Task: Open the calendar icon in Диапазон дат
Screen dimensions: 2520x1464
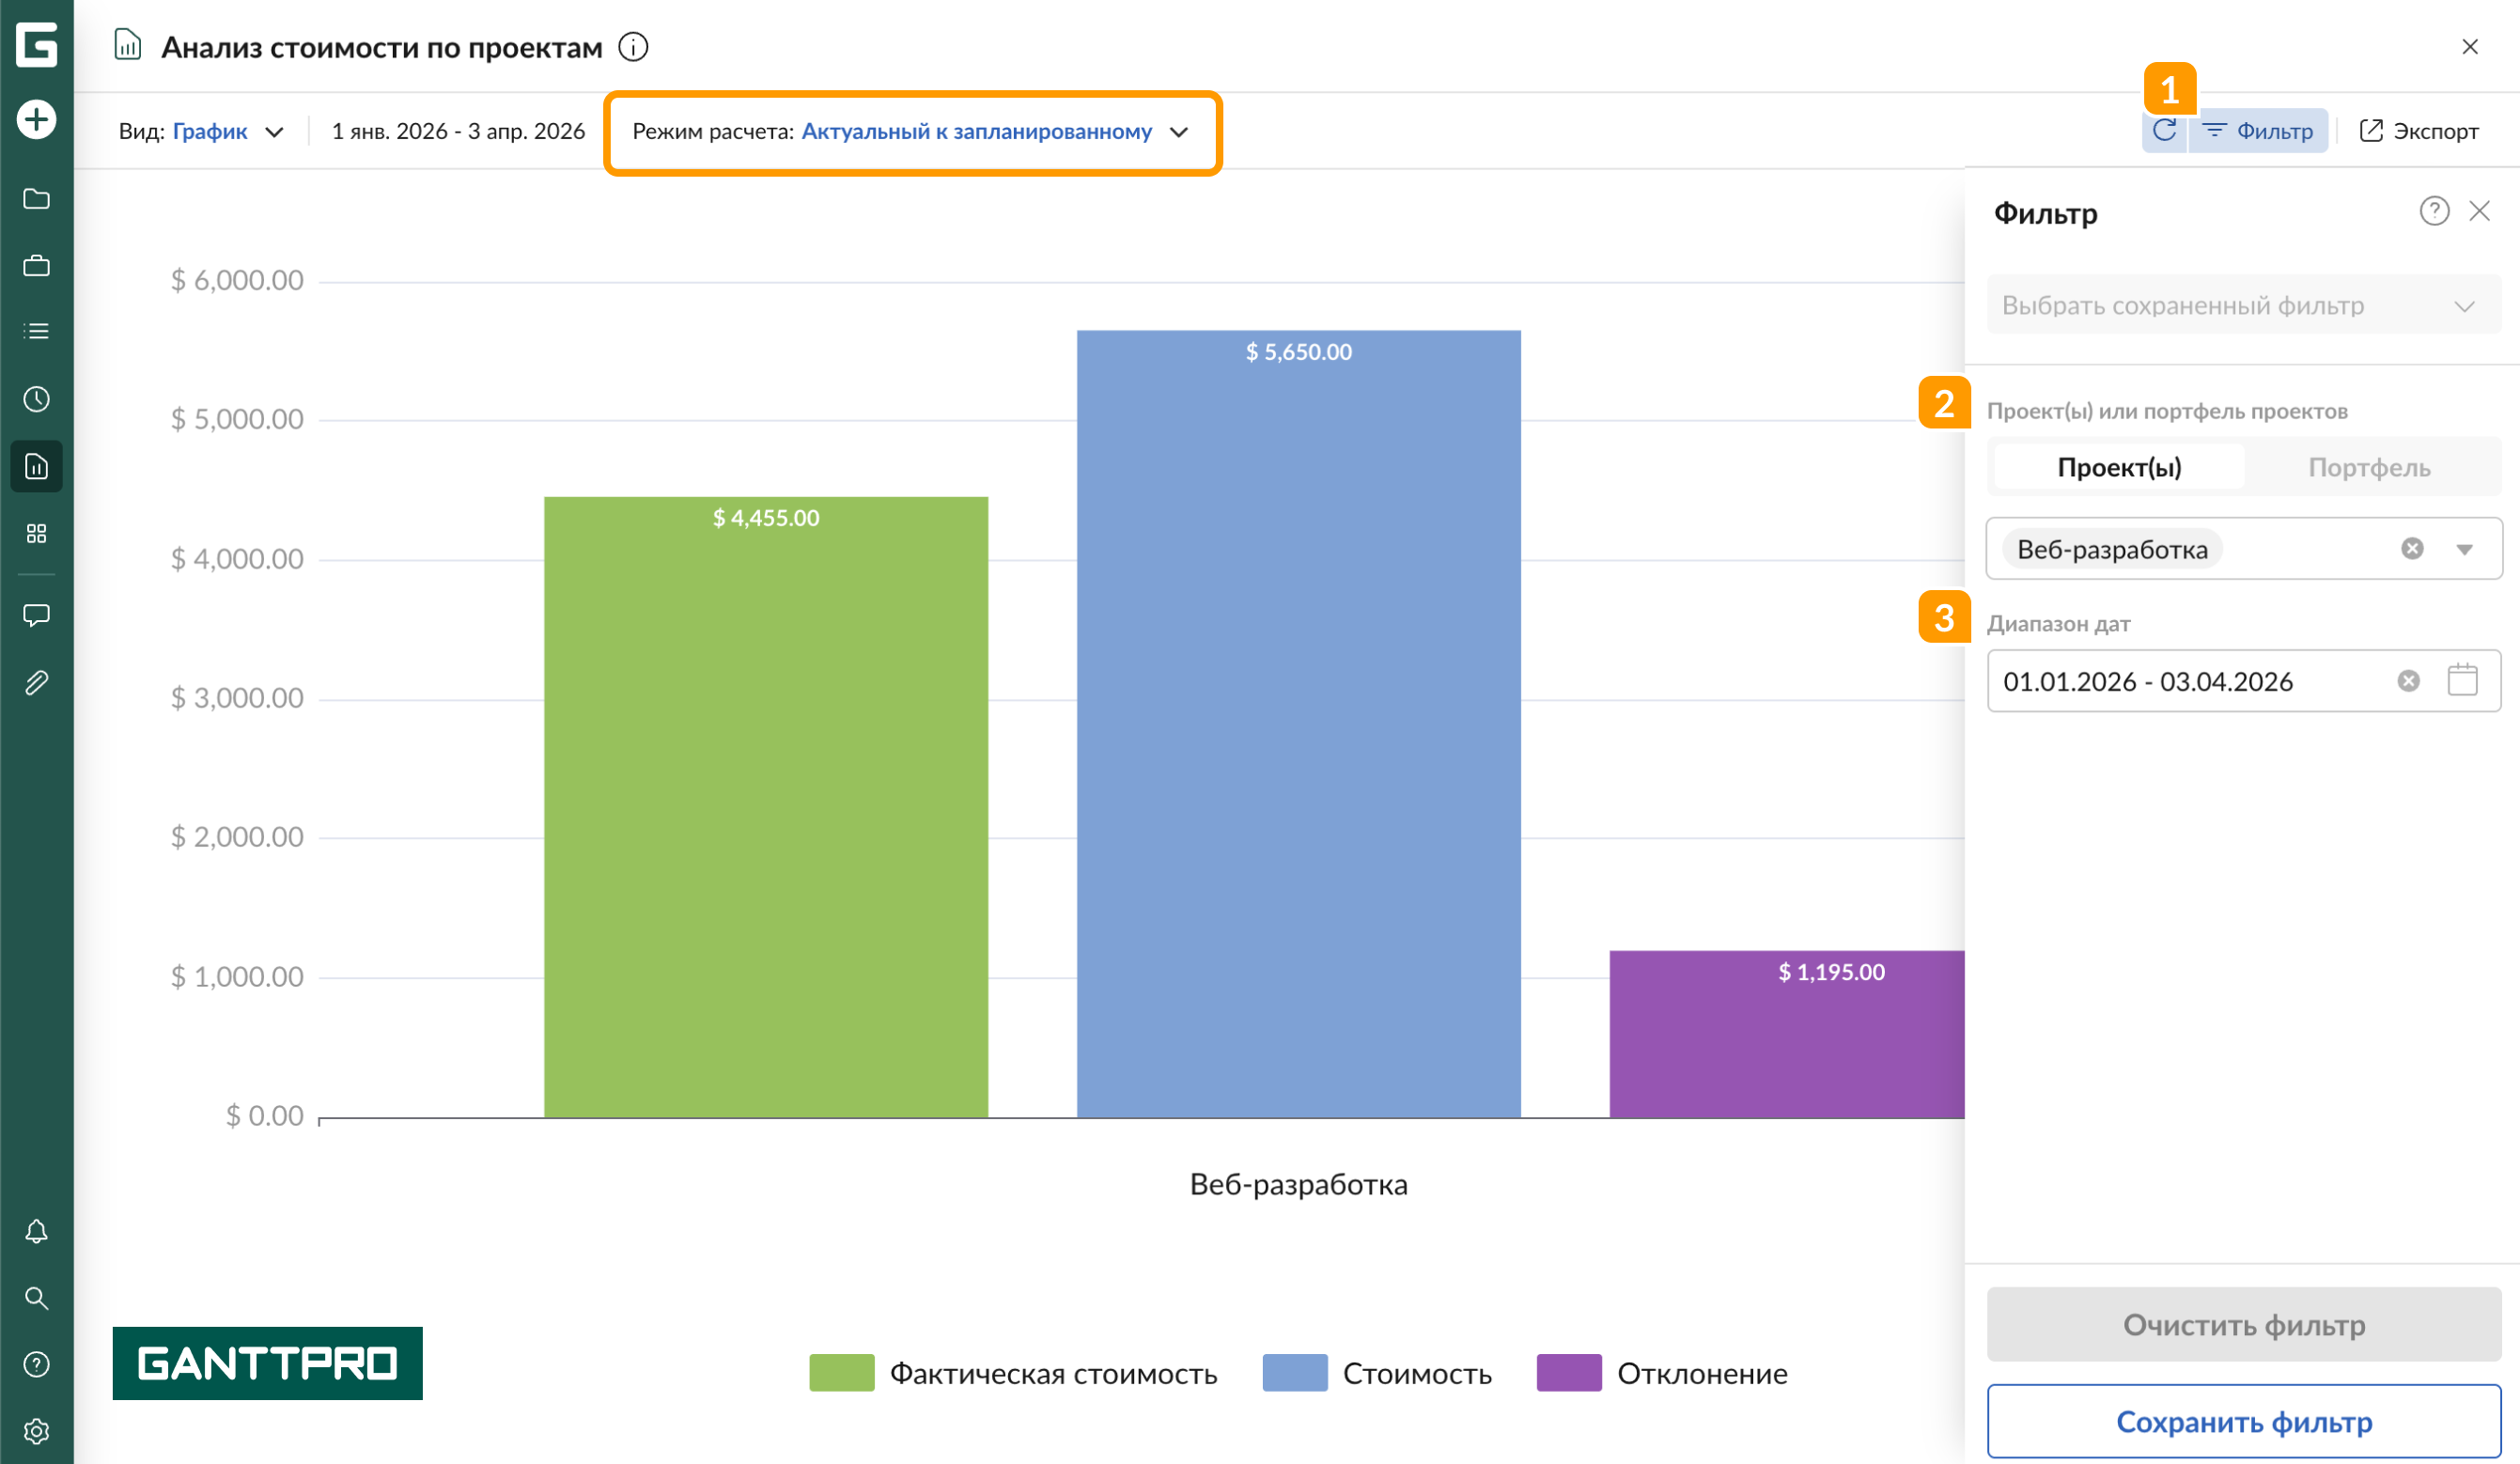Action: [x=2462, y=681]
